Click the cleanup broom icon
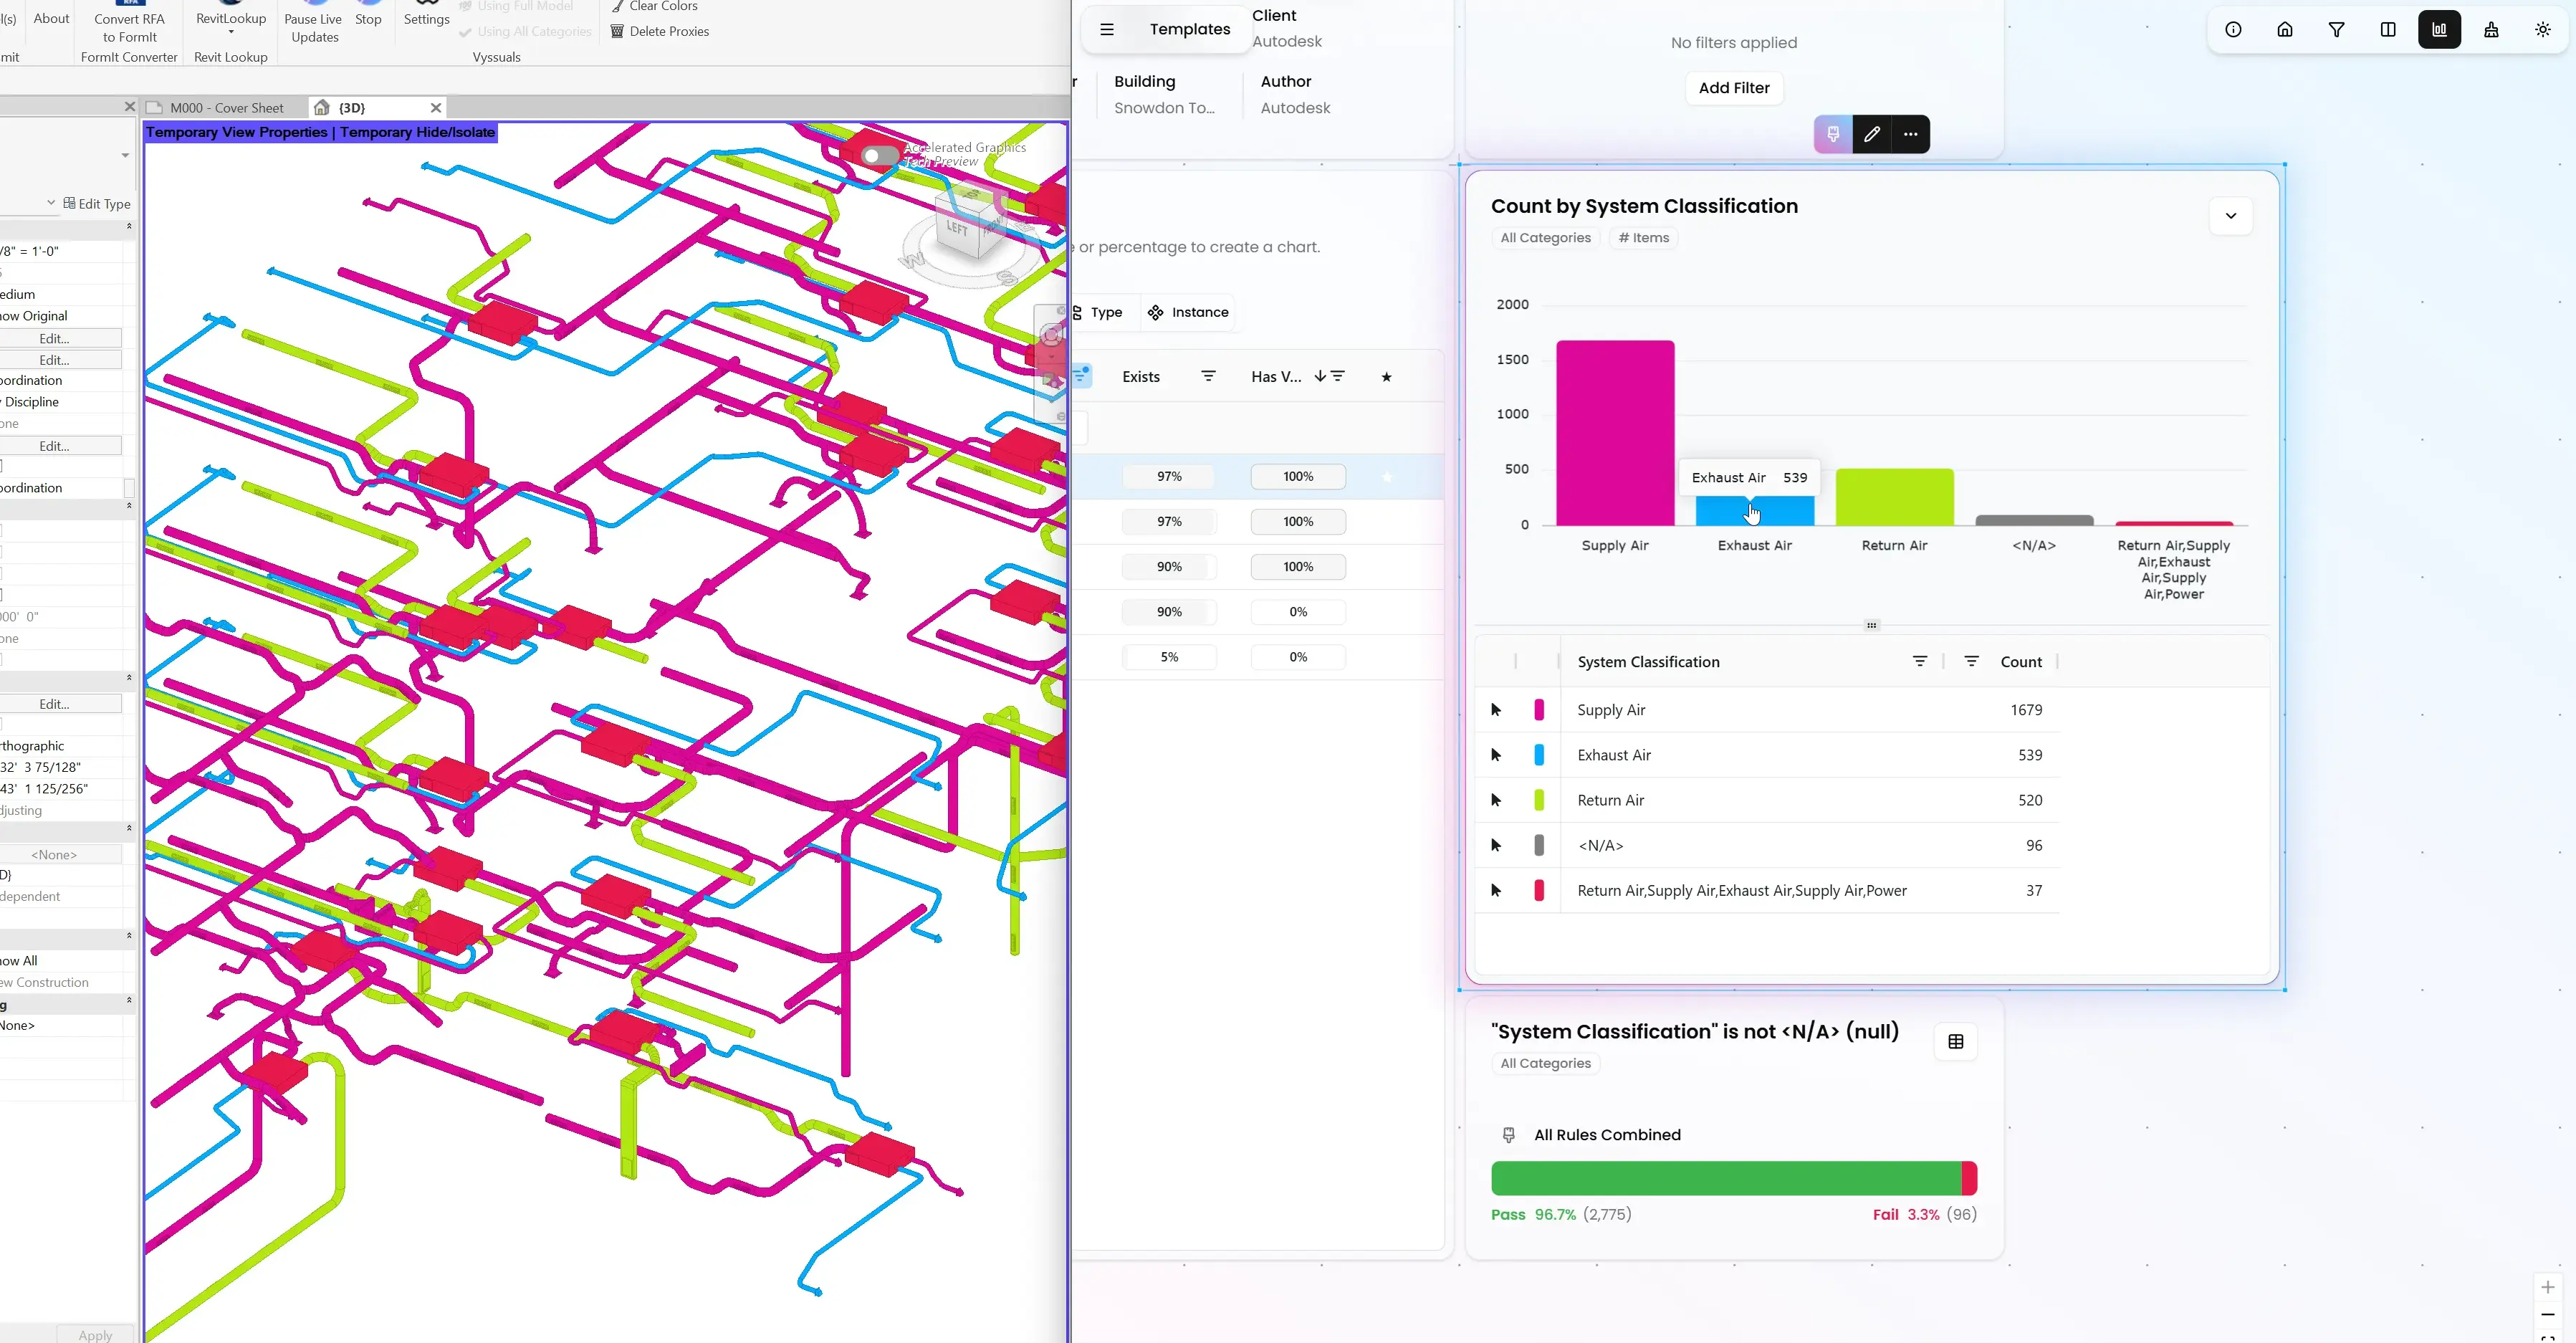2576x1343 pixels. [2491, 30]
